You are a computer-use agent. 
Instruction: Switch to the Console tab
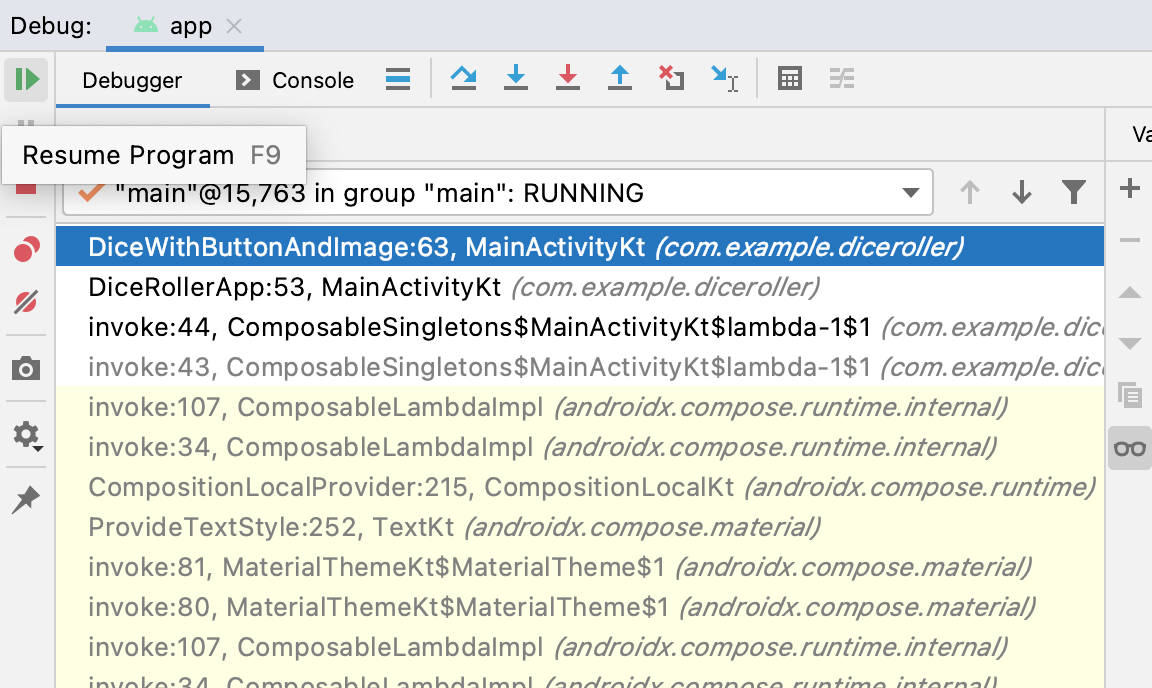(x=296, y=80)
